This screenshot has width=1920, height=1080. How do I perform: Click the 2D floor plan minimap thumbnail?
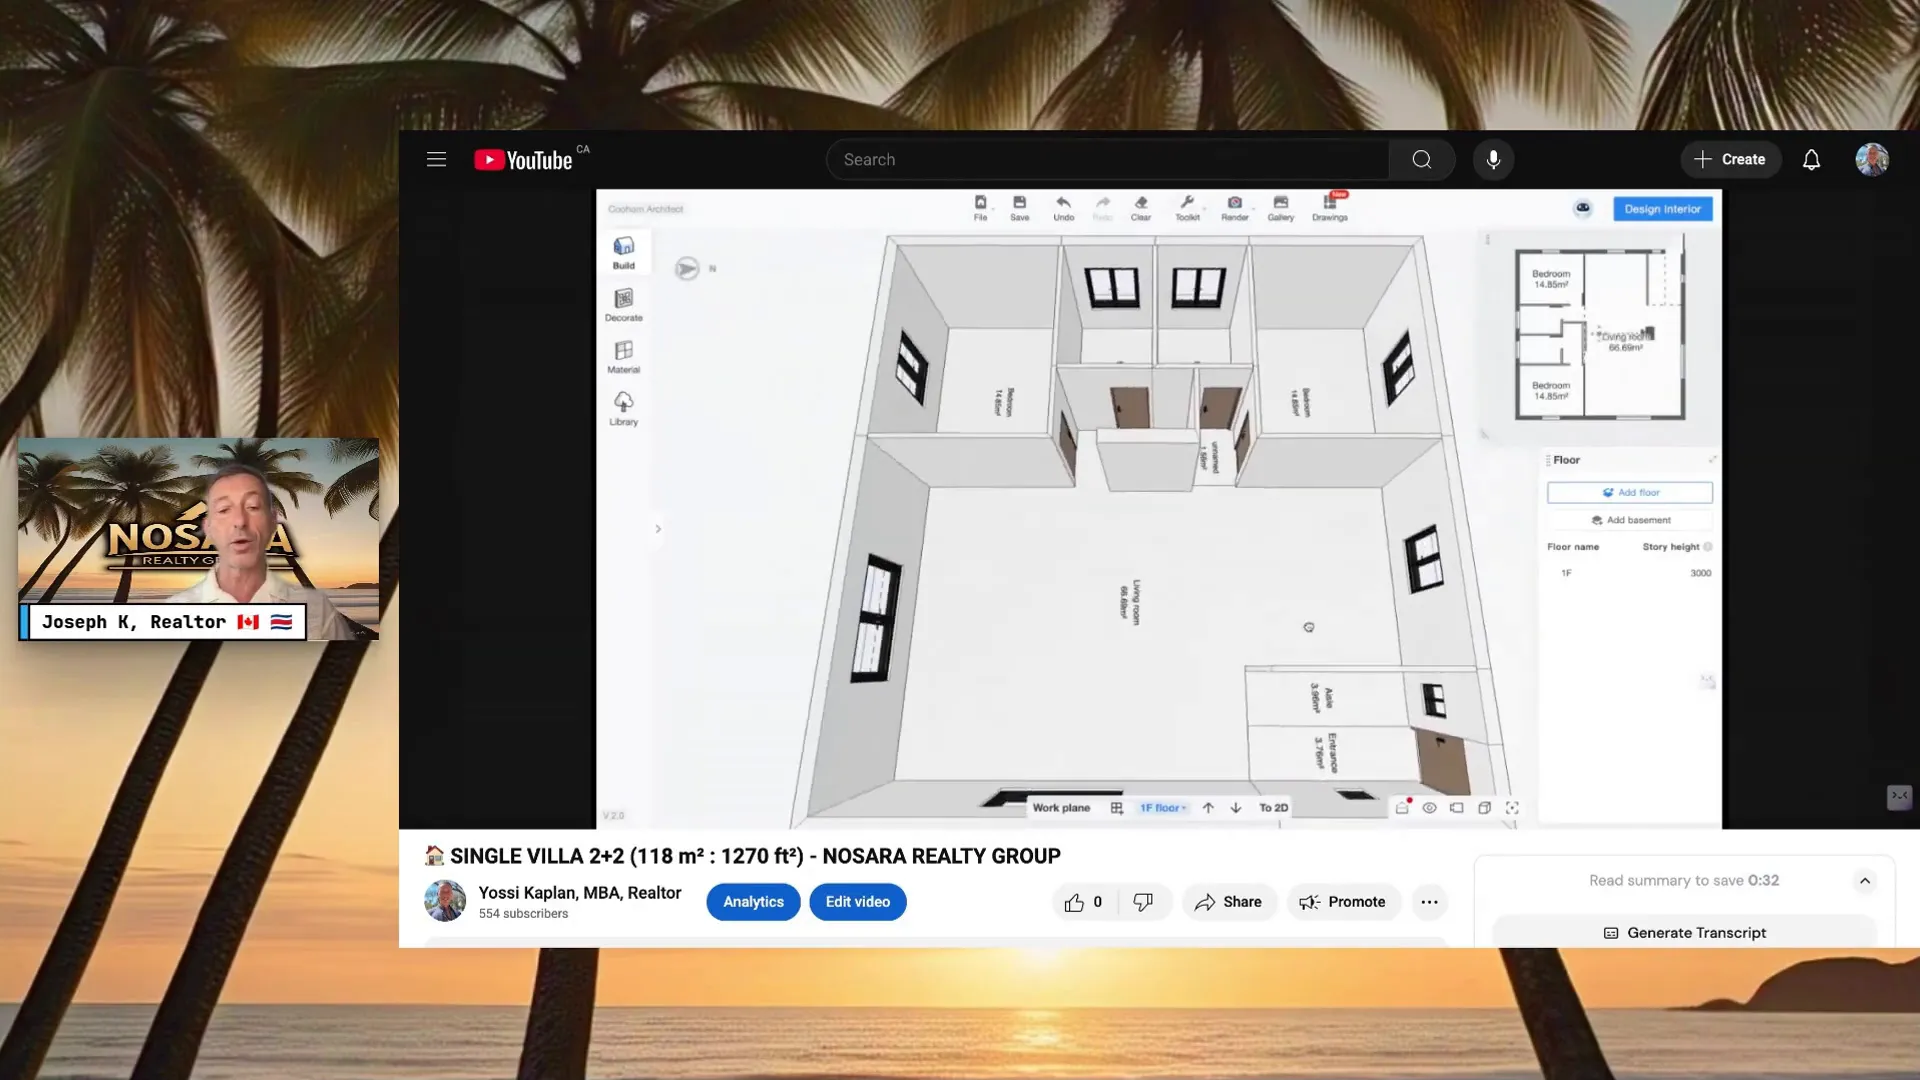point(1599,335)
